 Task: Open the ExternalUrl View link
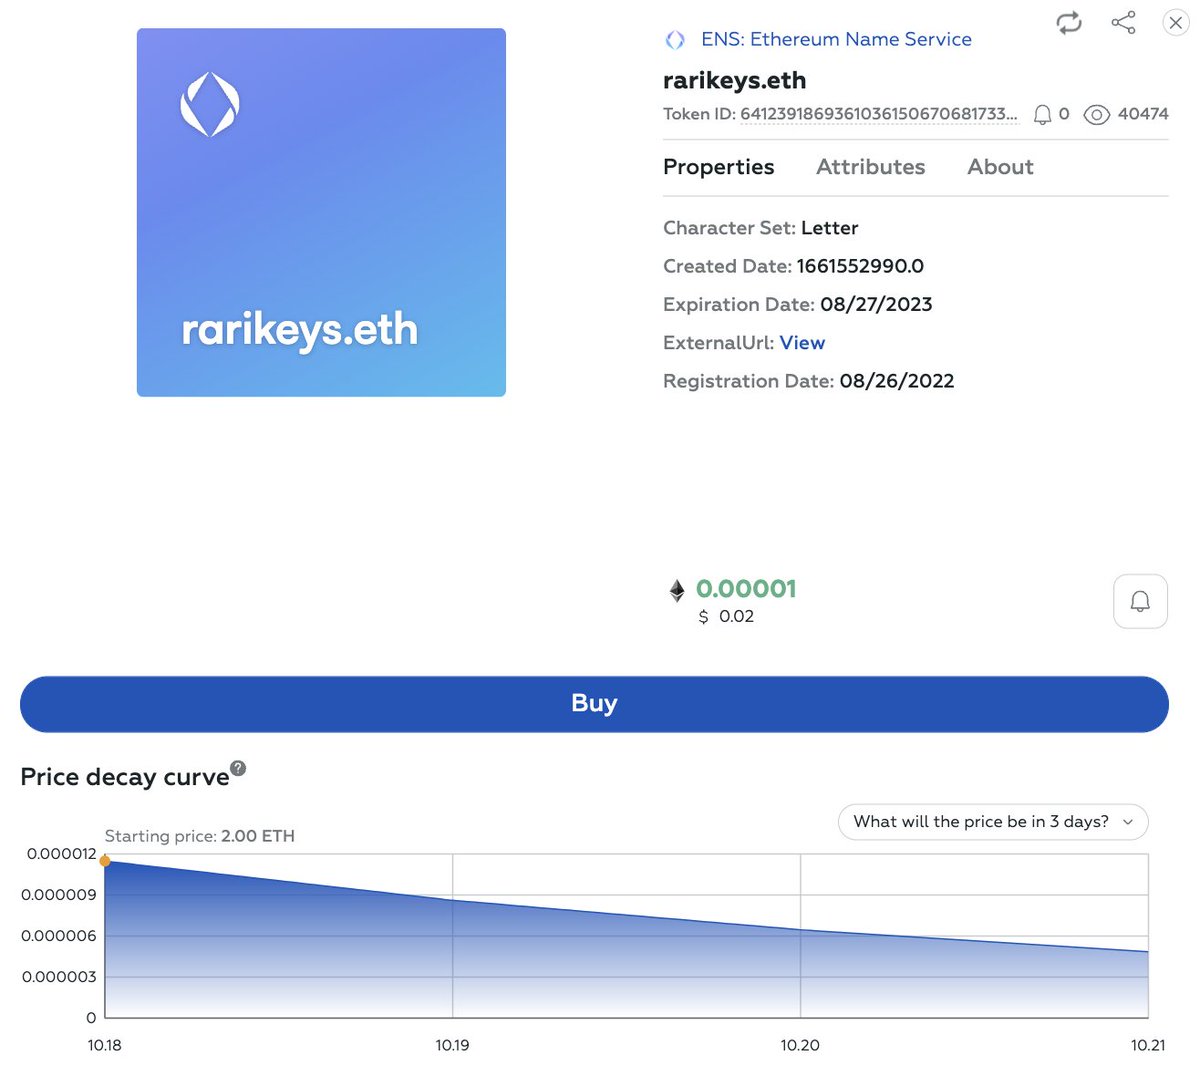click(802, 343)
